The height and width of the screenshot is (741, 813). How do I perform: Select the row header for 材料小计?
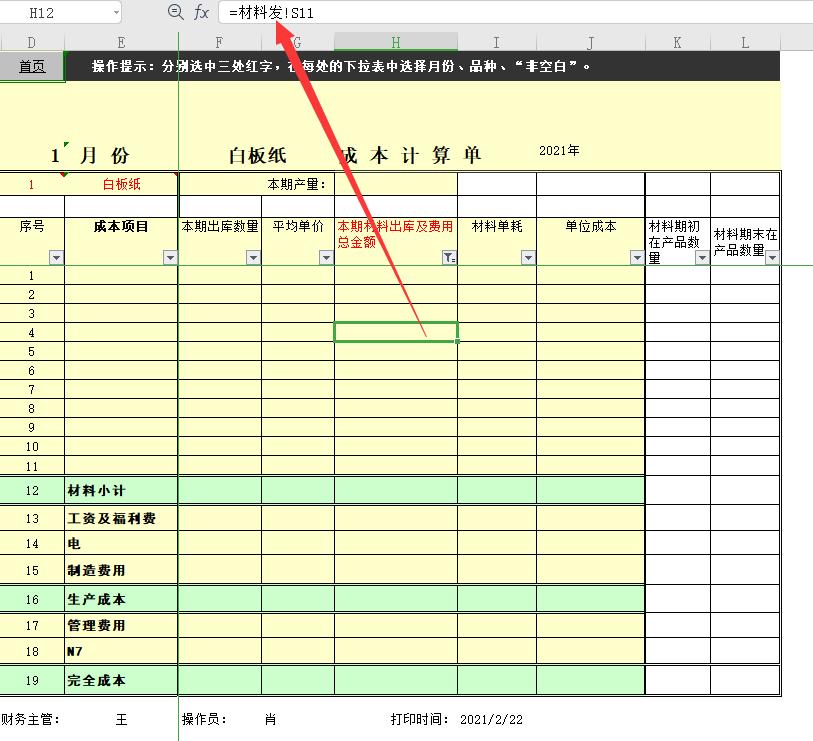tap(31, 489)
